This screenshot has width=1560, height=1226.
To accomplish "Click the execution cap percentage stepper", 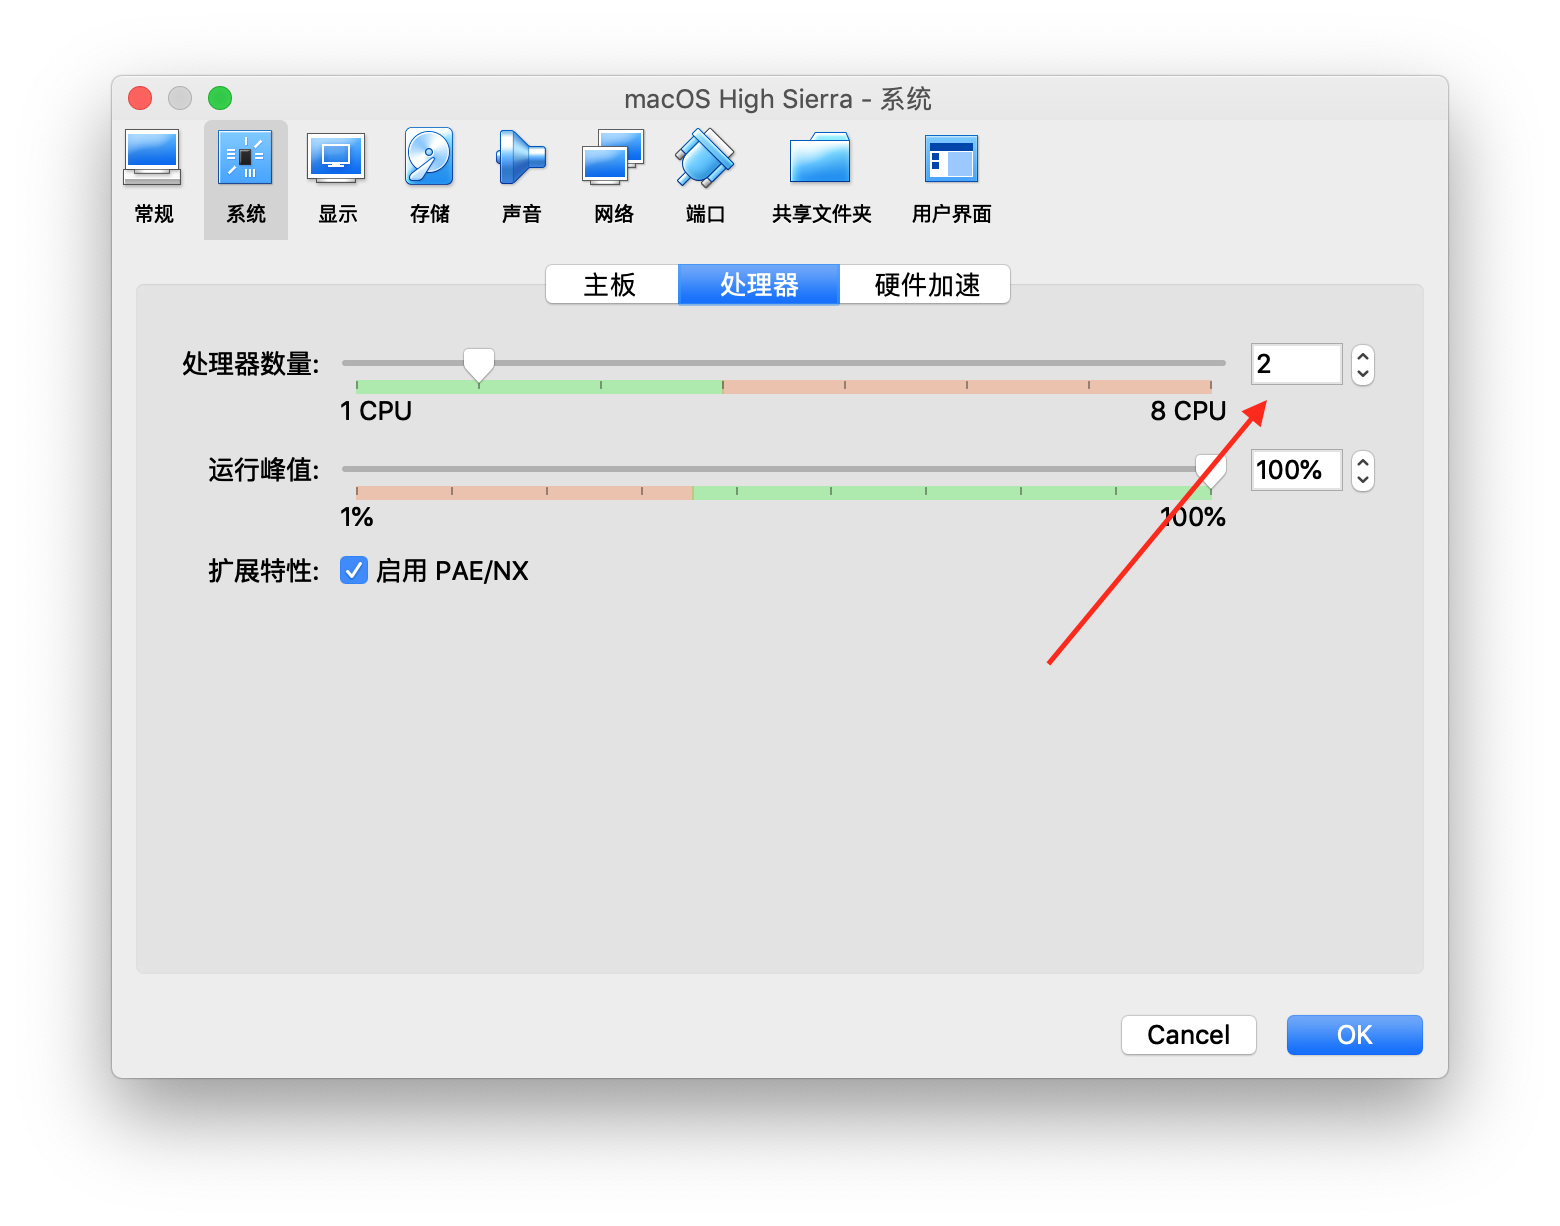I will point(1362,471).
